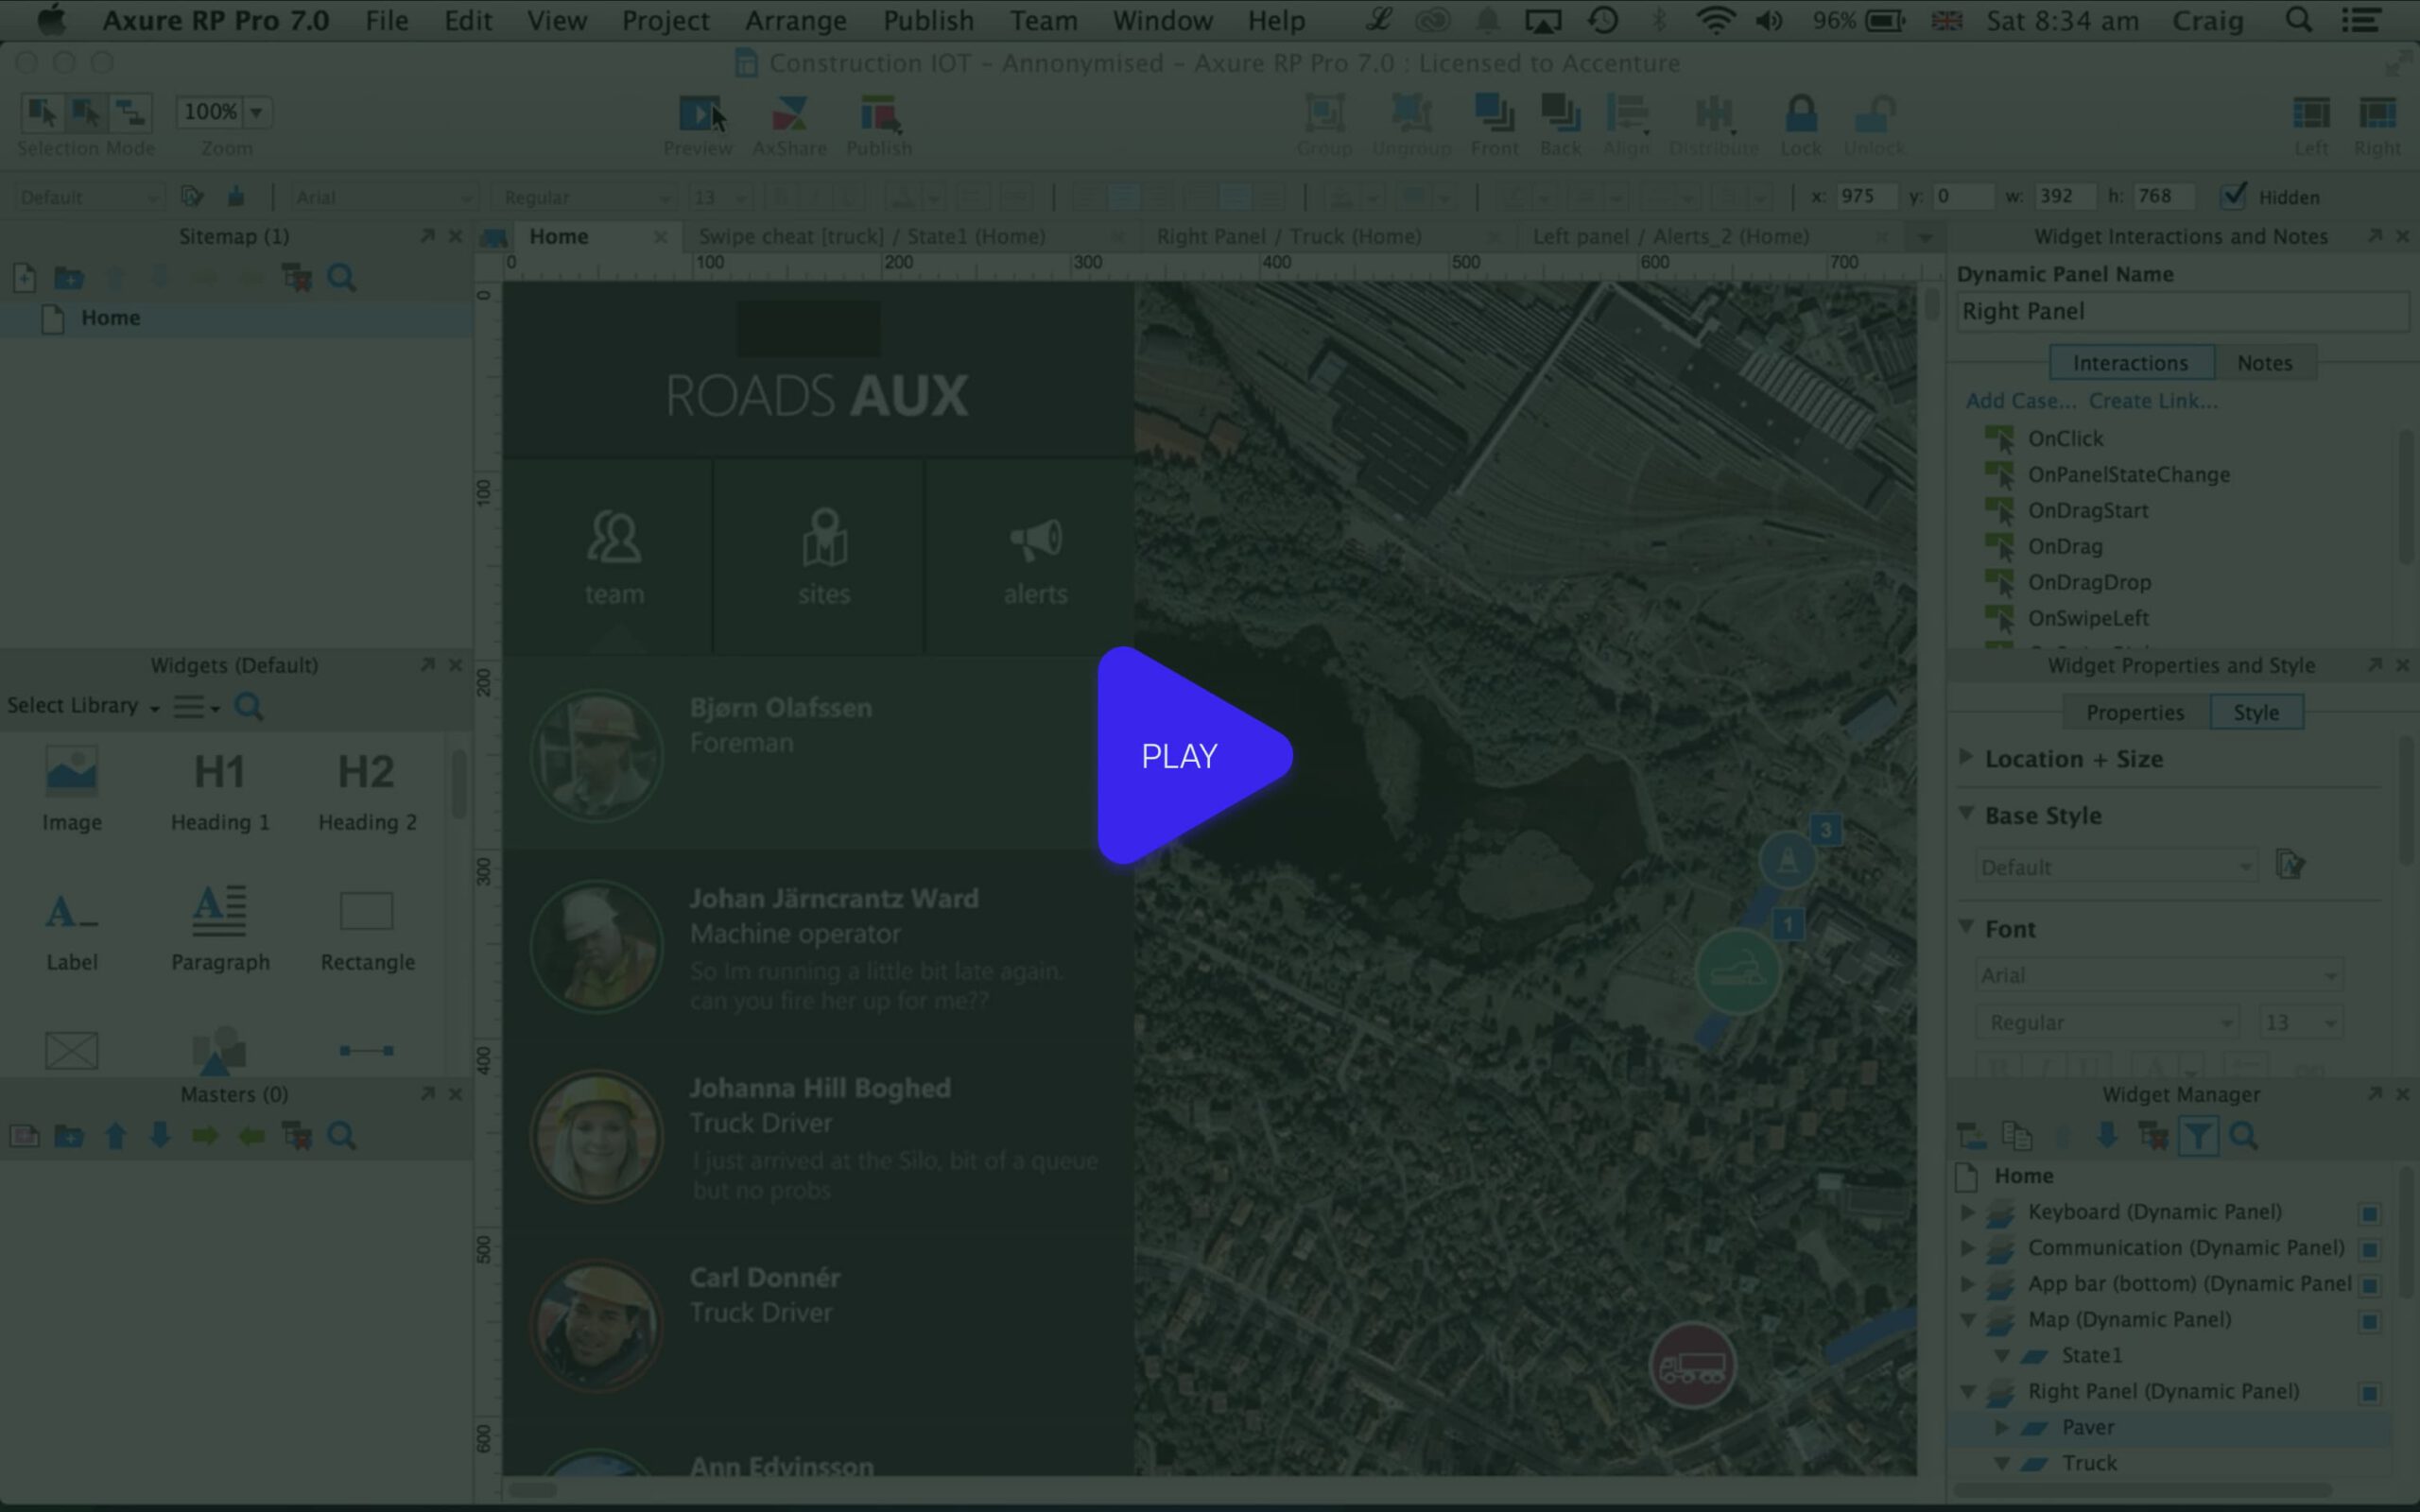The width and height of the screenshot is (2420, 1512).
Task: Click the Add Case link
Action: [2020, 401]
